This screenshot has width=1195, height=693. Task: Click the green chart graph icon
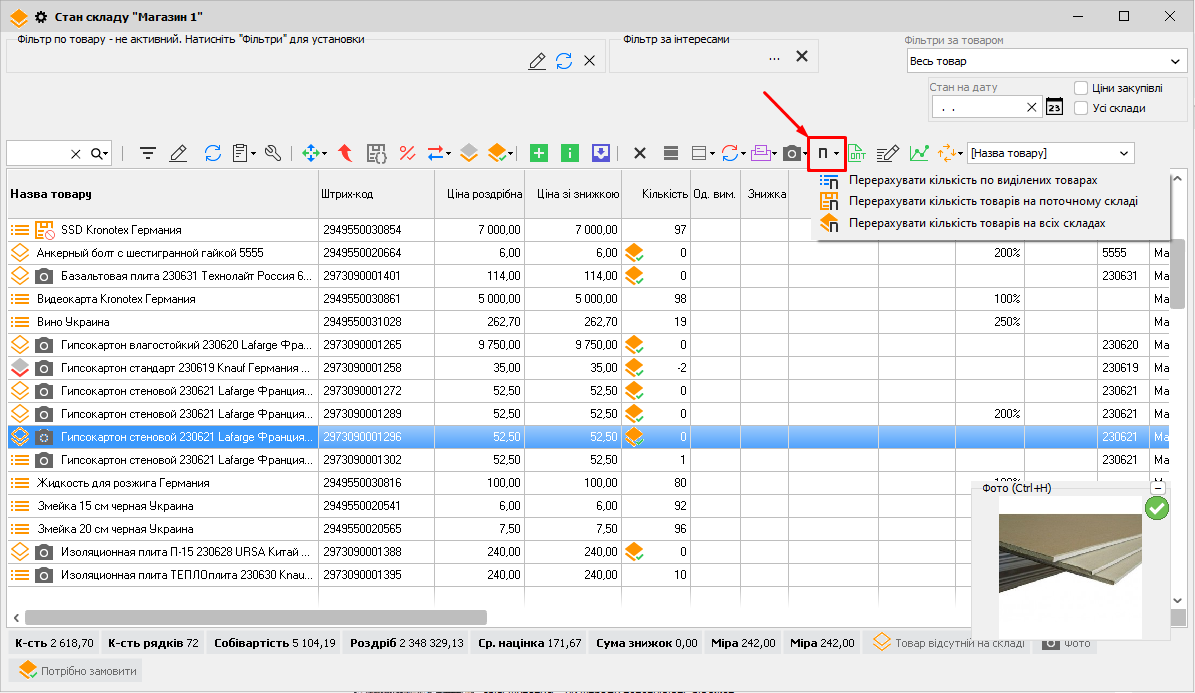919,153
